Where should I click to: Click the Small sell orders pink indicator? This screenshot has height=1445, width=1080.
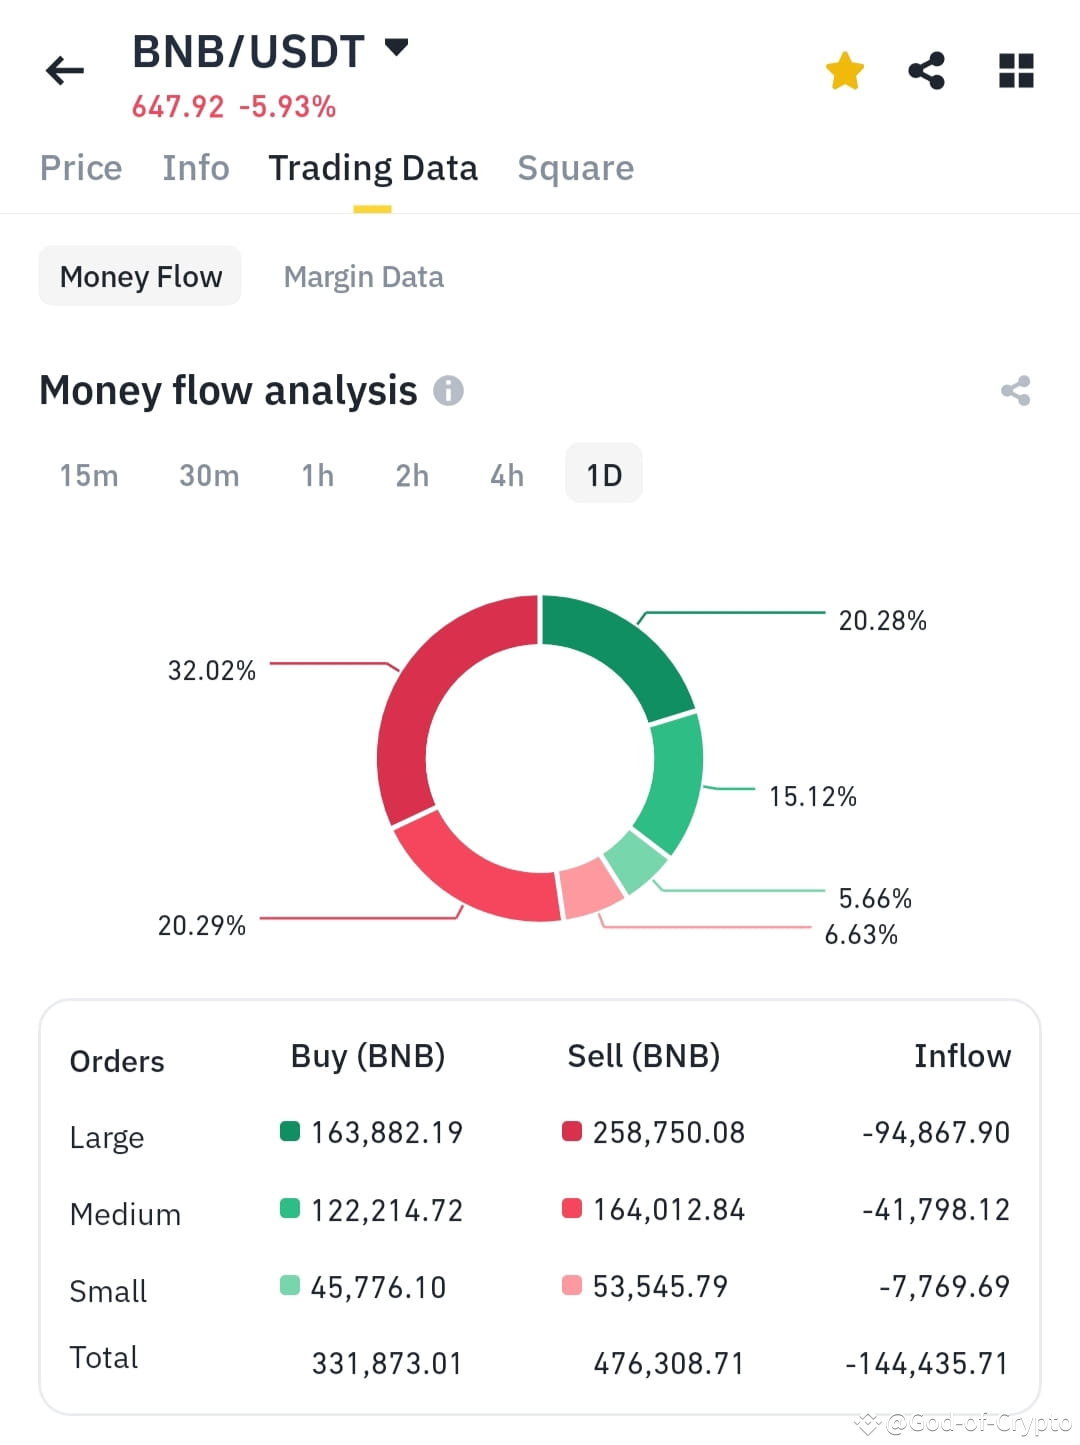(x=570, y=1286)
